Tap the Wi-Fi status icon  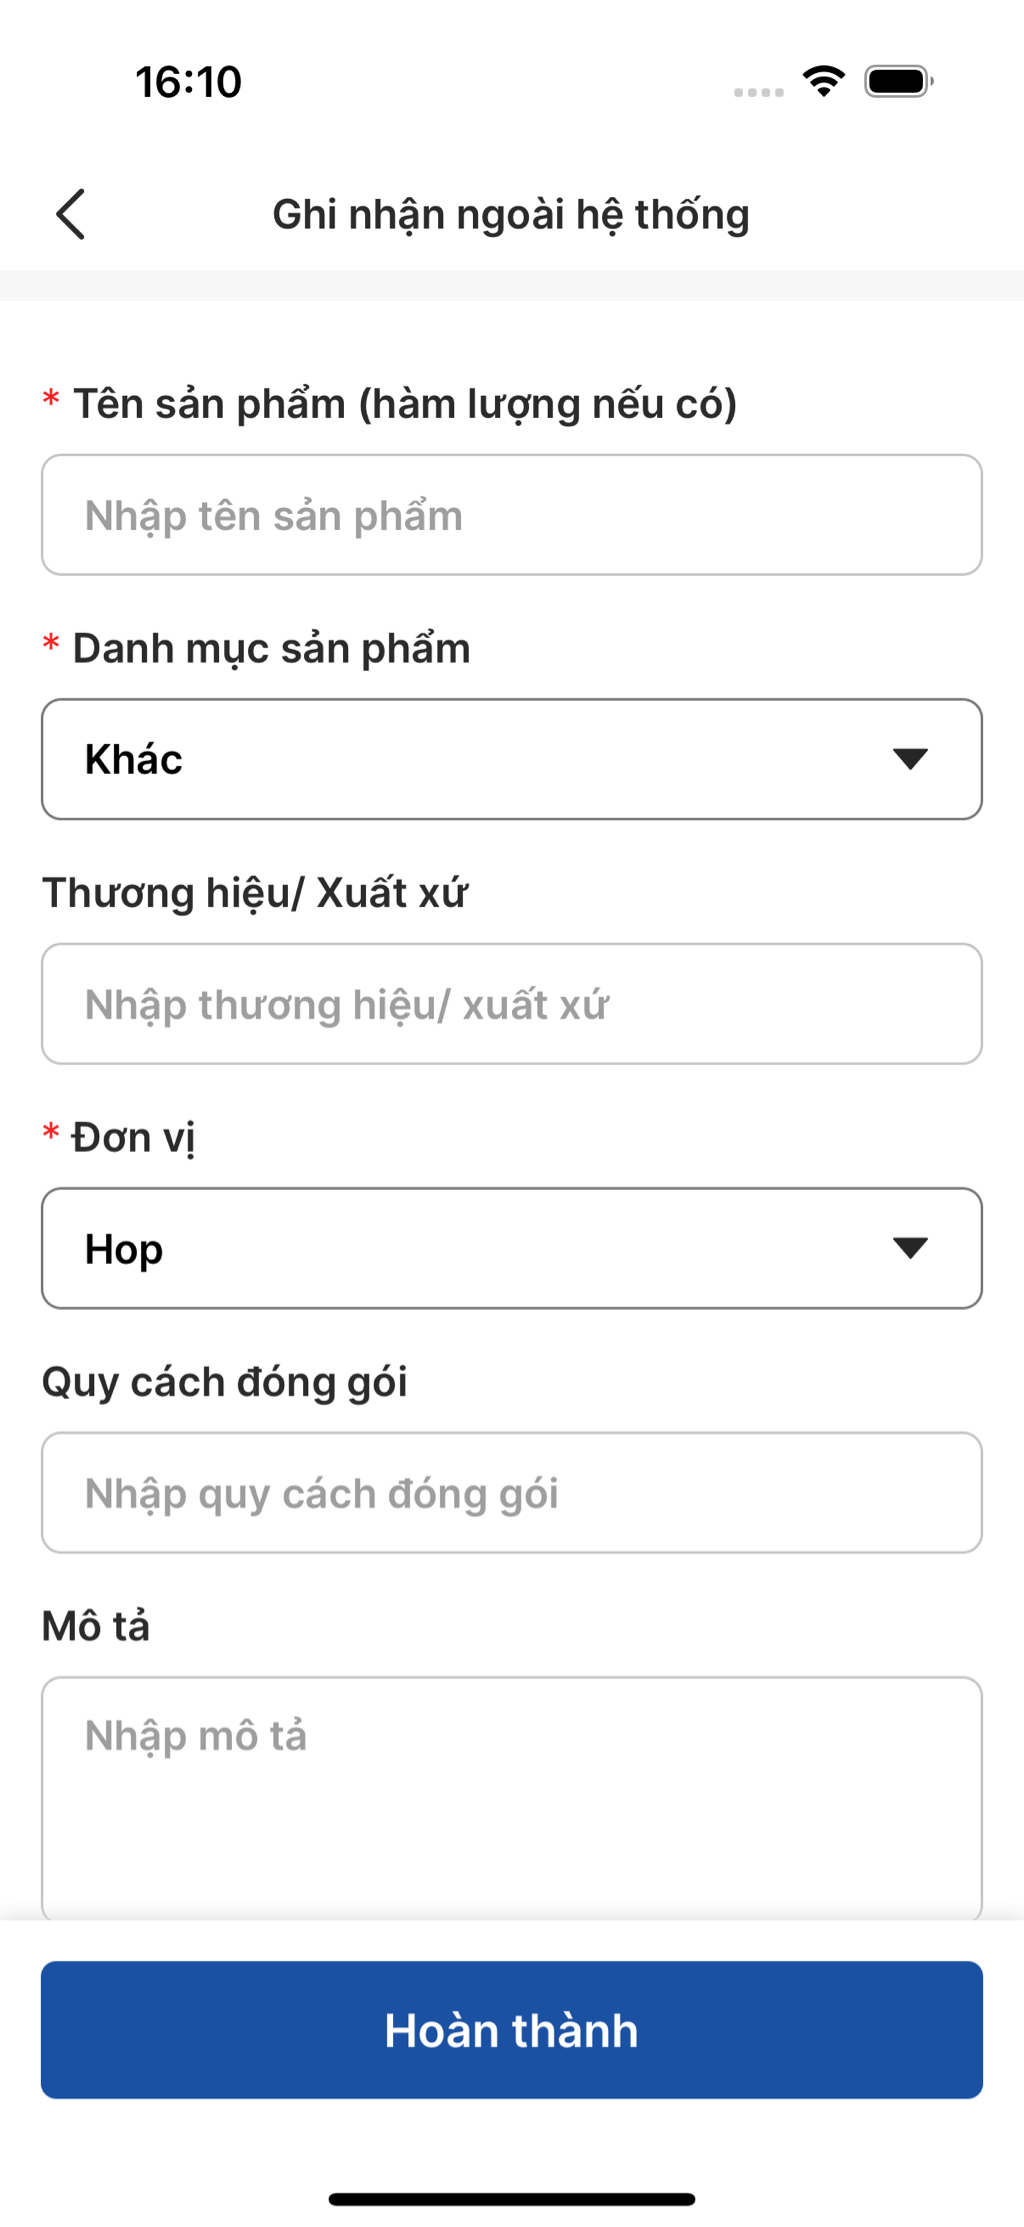point(824,81)
